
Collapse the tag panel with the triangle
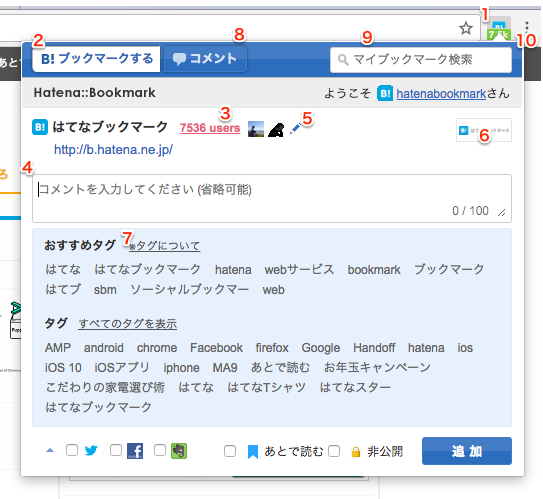tap(50, 451)
